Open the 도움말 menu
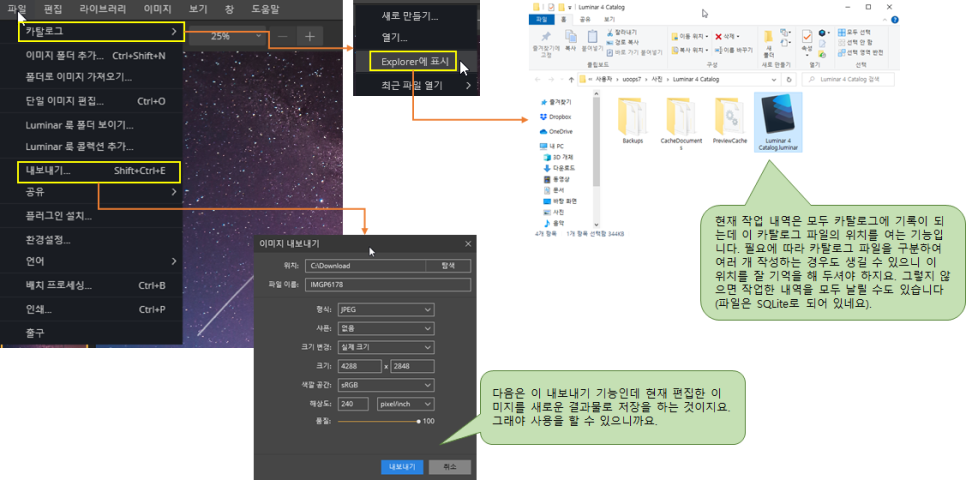Screen dimensions: 966x480 coord(265,9)
